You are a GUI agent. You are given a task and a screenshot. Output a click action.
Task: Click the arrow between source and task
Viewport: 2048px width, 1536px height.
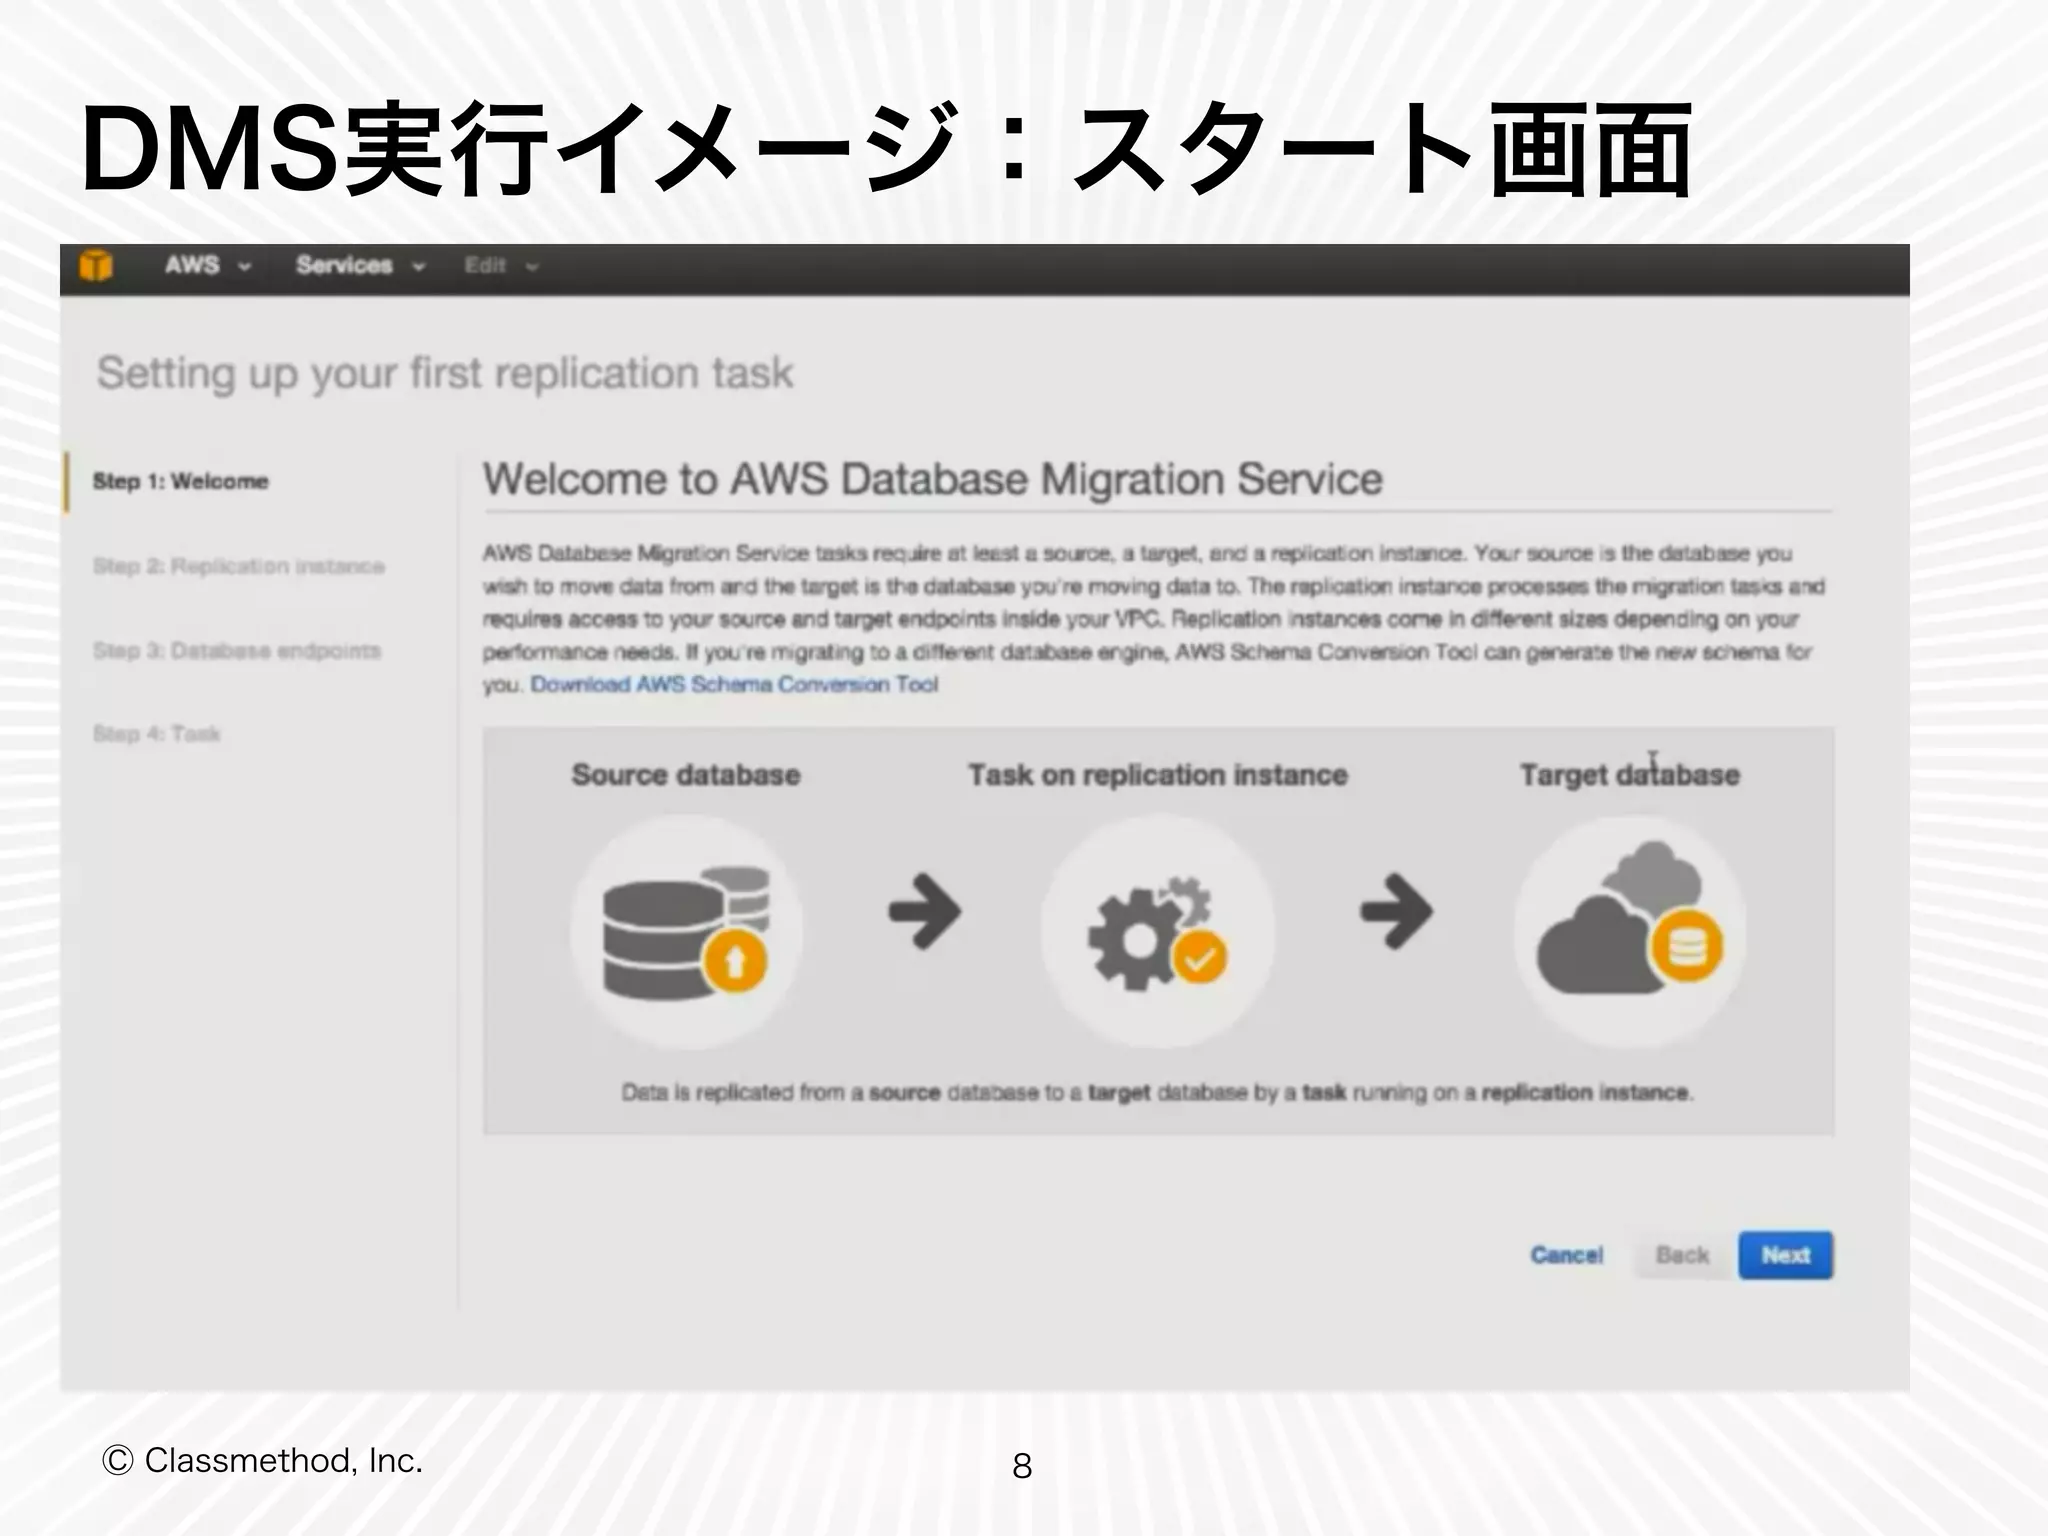click(925, 911)
